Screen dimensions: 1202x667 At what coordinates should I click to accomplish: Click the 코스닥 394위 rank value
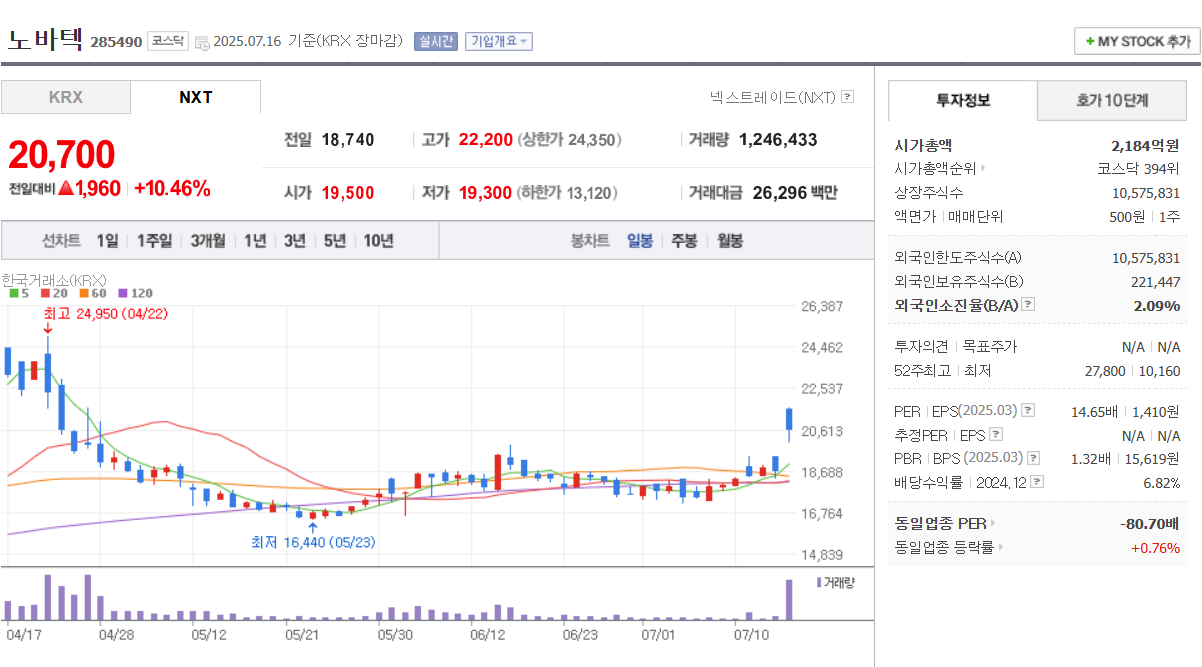(1139, 169)
